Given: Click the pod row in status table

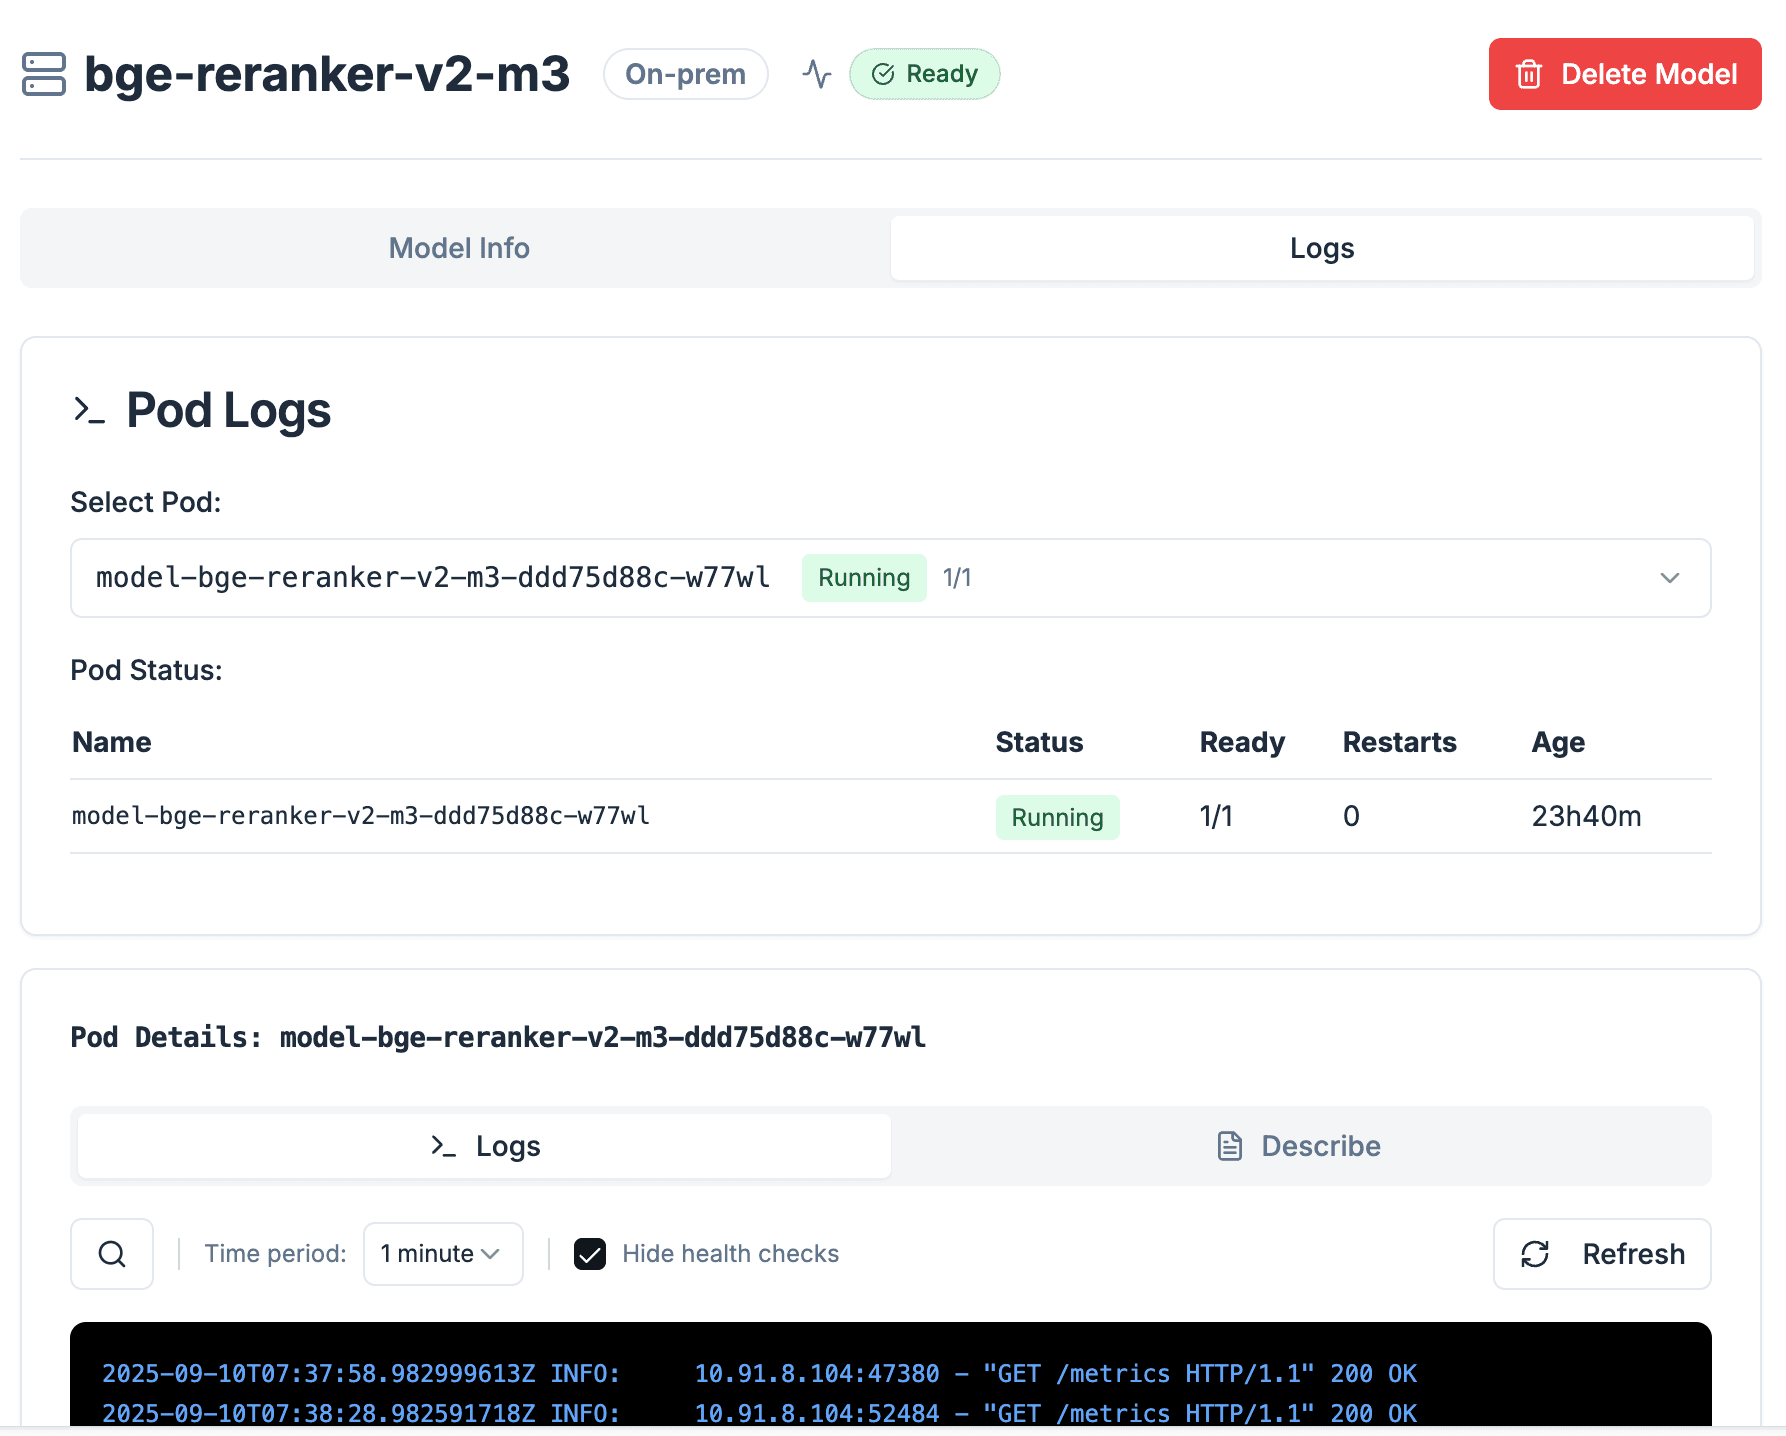Looking at the screenshot, I should click(x=360, y=816).
